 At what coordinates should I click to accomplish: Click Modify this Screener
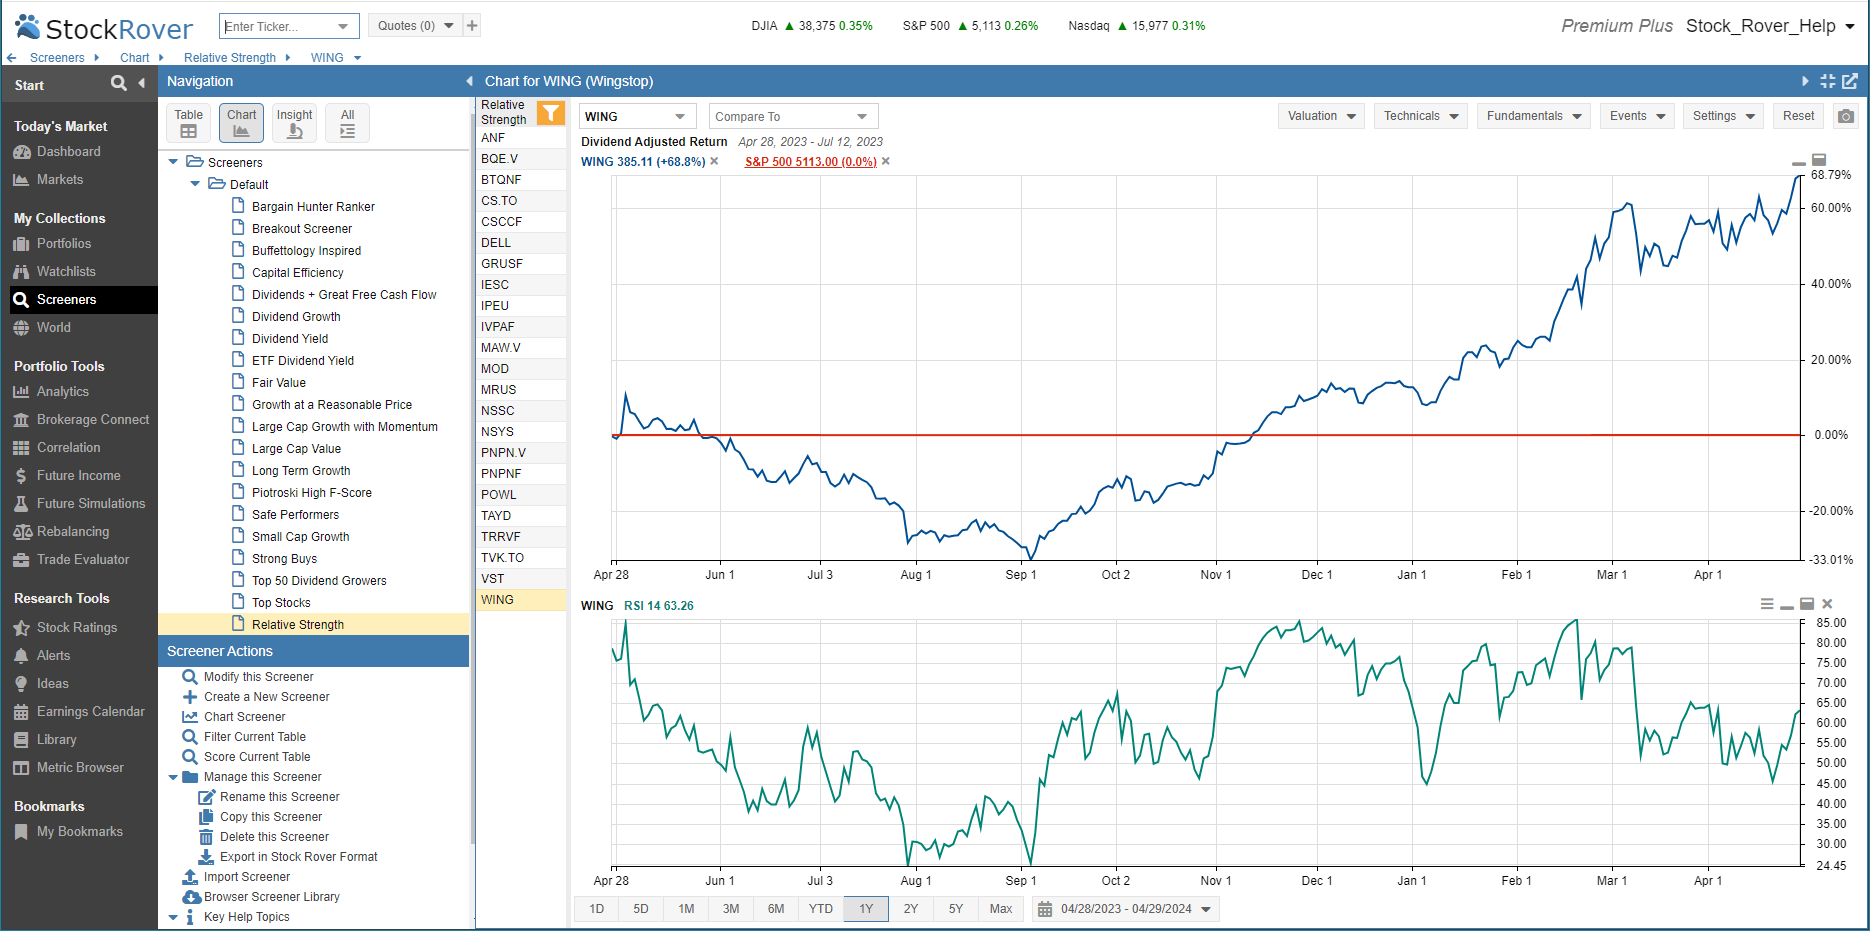(x=258, y=677)
